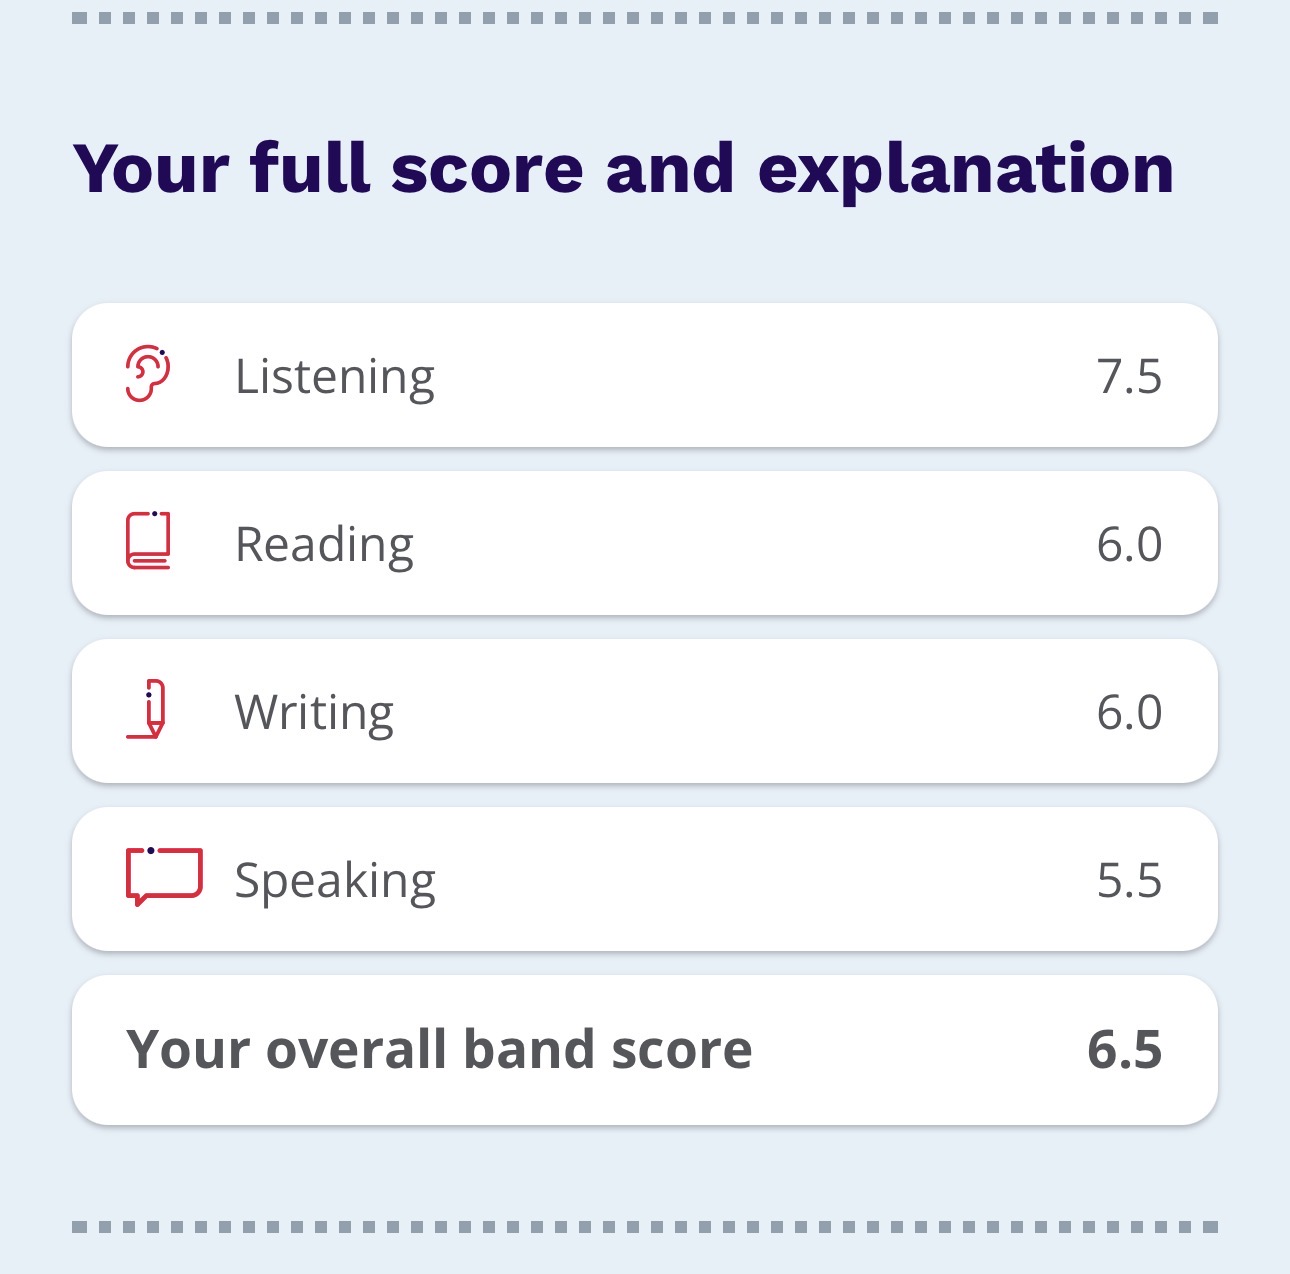Image resolution: width=1290 pixels, height=1274 pixels.
Task: Select 'Your overall band score' text
Action: (439, 1050)
